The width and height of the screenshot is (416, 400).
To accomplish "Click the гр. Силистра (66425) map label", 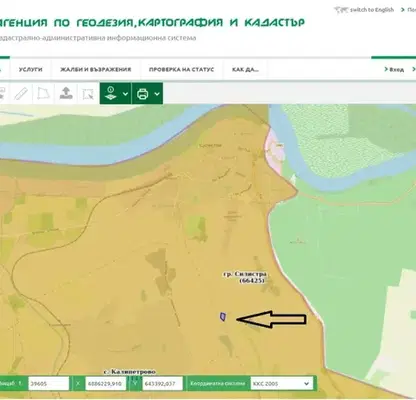I will (245, 277).
